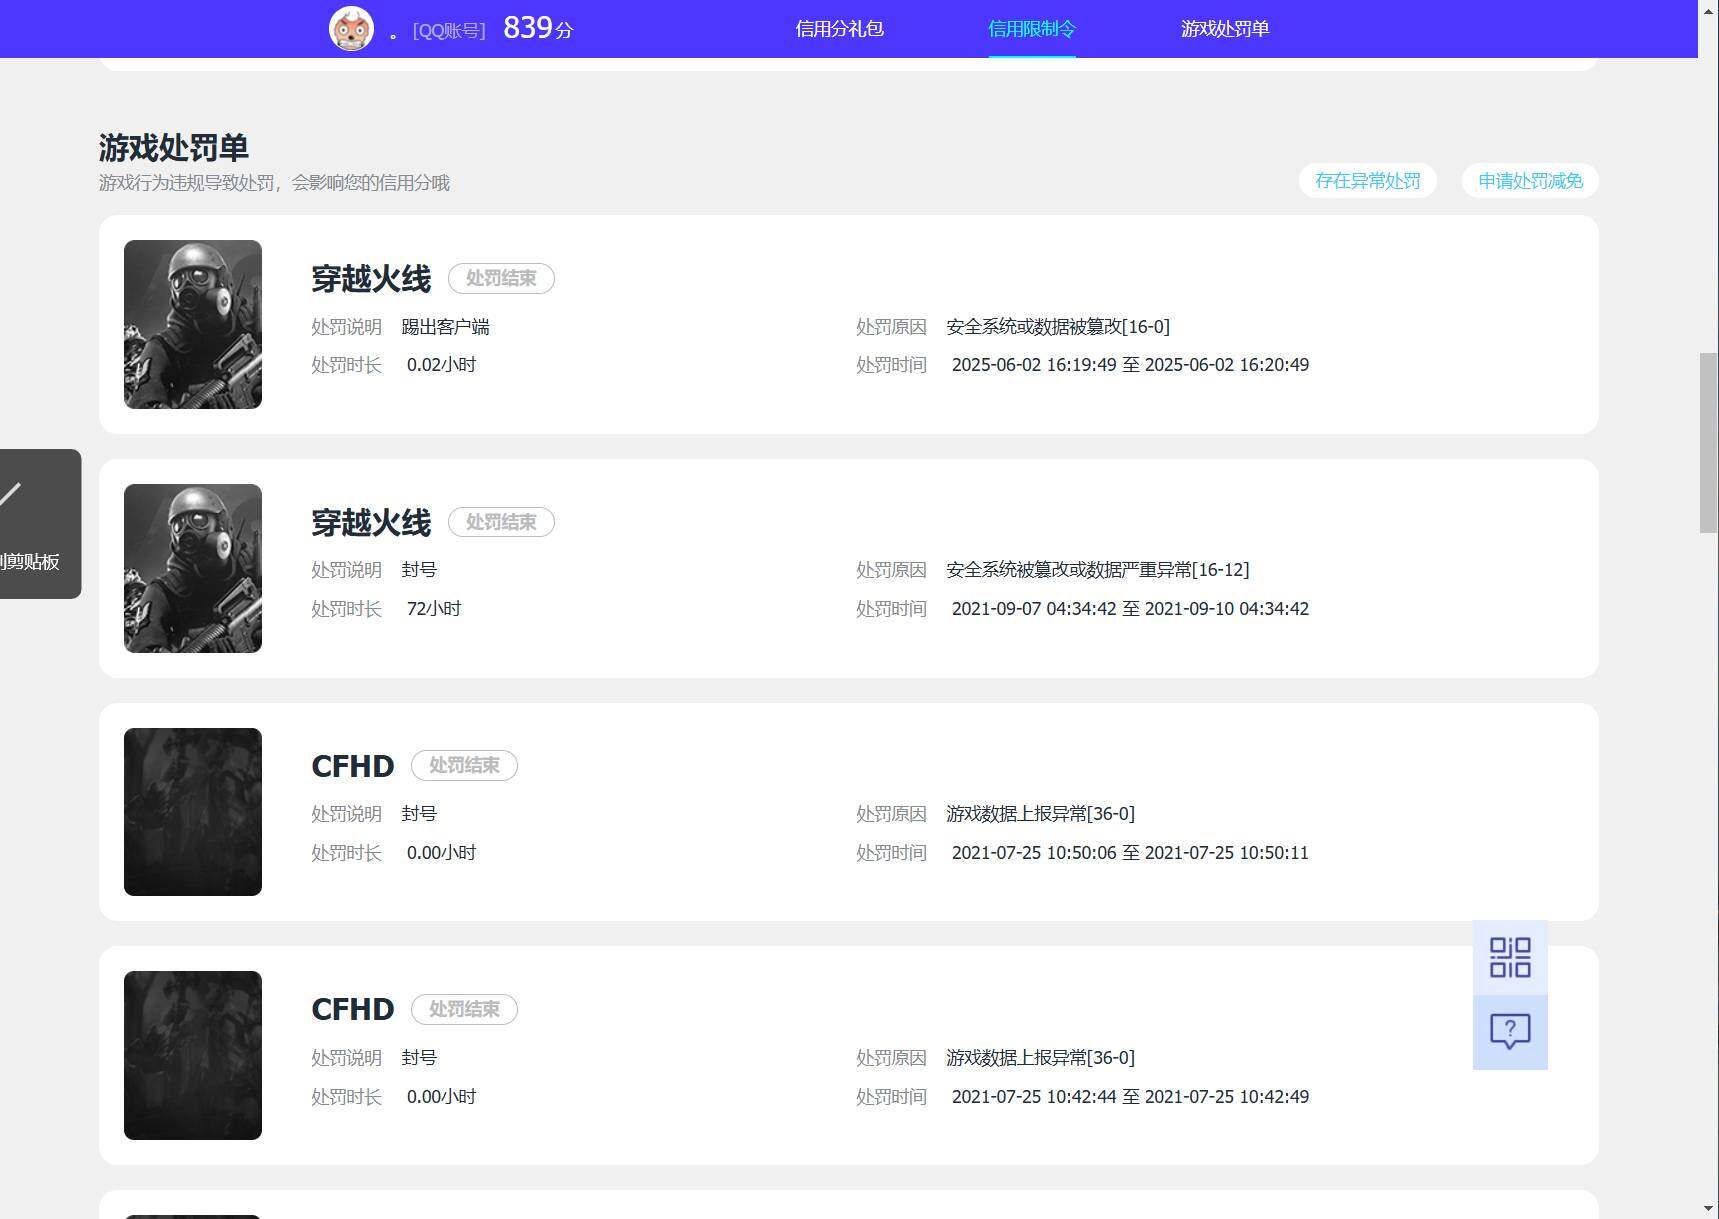Click the 申请处罚减免 button
This screenshot has width=1719, height=1219.
click(1530, 181)
